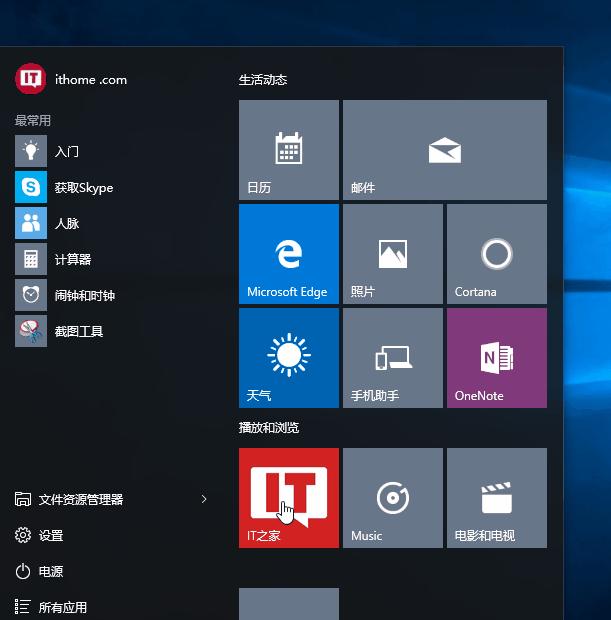Select 人脉 in most used list
The width and height of the screenshot is (611, 620).
pos(67,223)
